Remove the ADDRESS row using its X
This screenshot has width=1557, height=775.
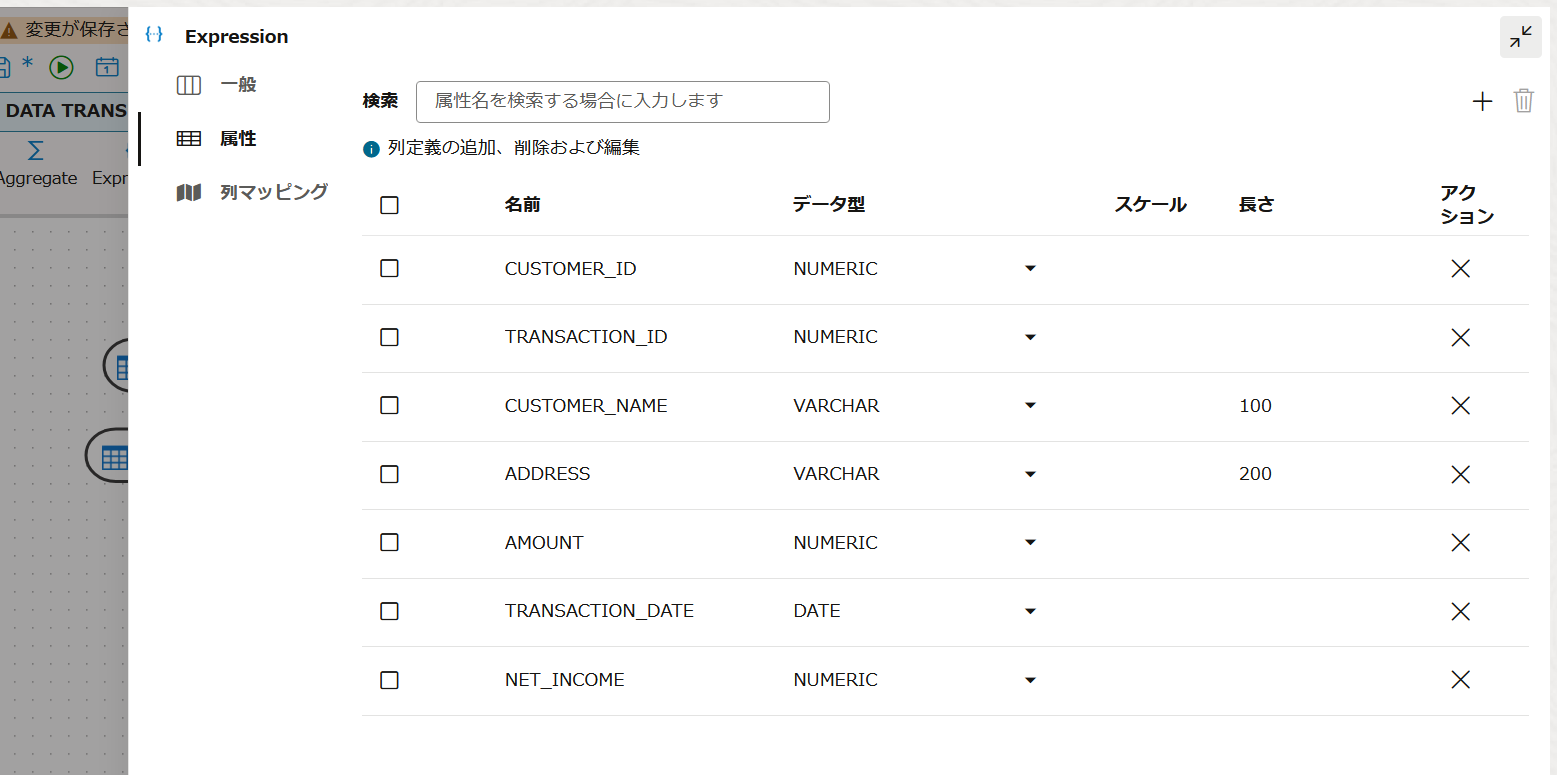(x=1460, y=474)
